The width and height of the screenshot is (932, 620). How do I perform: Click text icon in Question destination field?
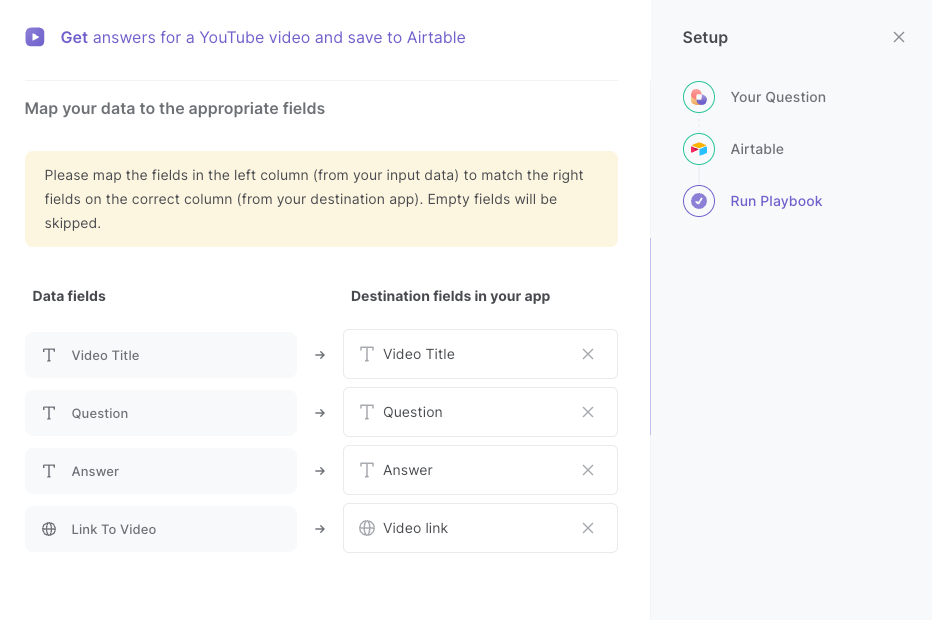367,412
